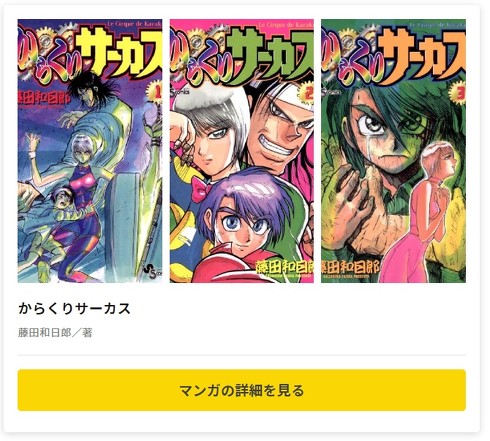Click the からくりサーカス title text
The image size is (490, 441).
tap(75, 308)
